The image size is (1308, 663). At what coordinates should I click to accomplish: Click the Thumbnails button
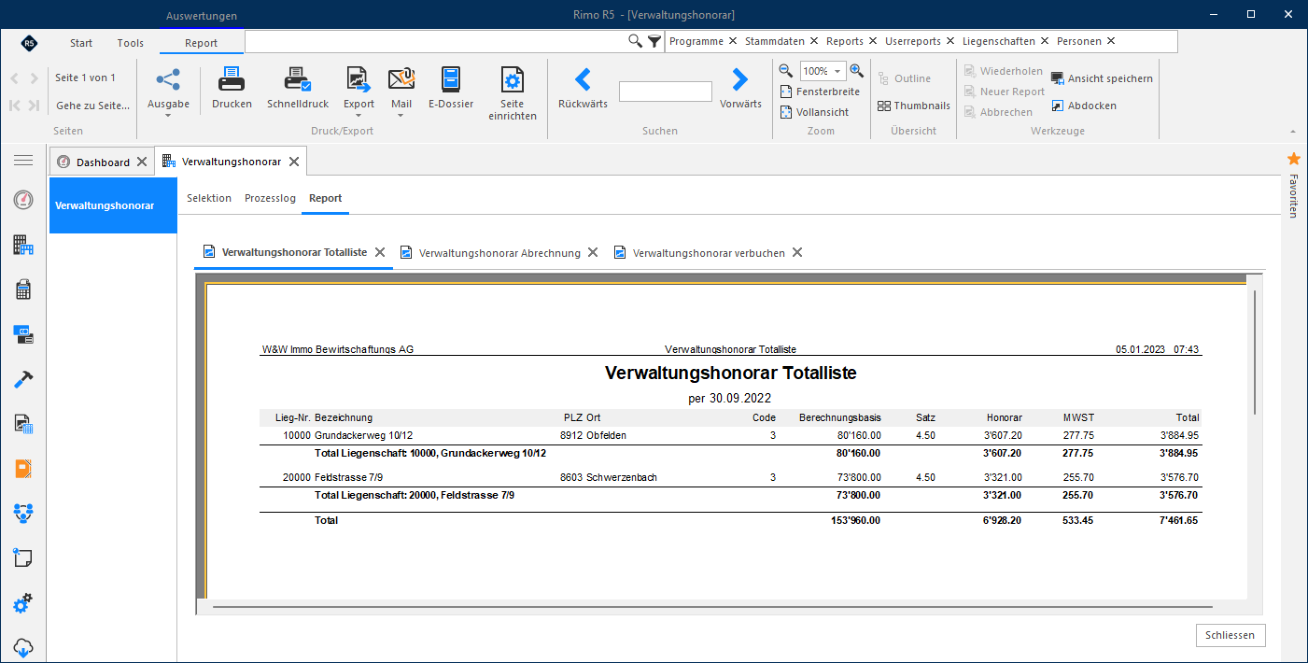tap(914, 106)
